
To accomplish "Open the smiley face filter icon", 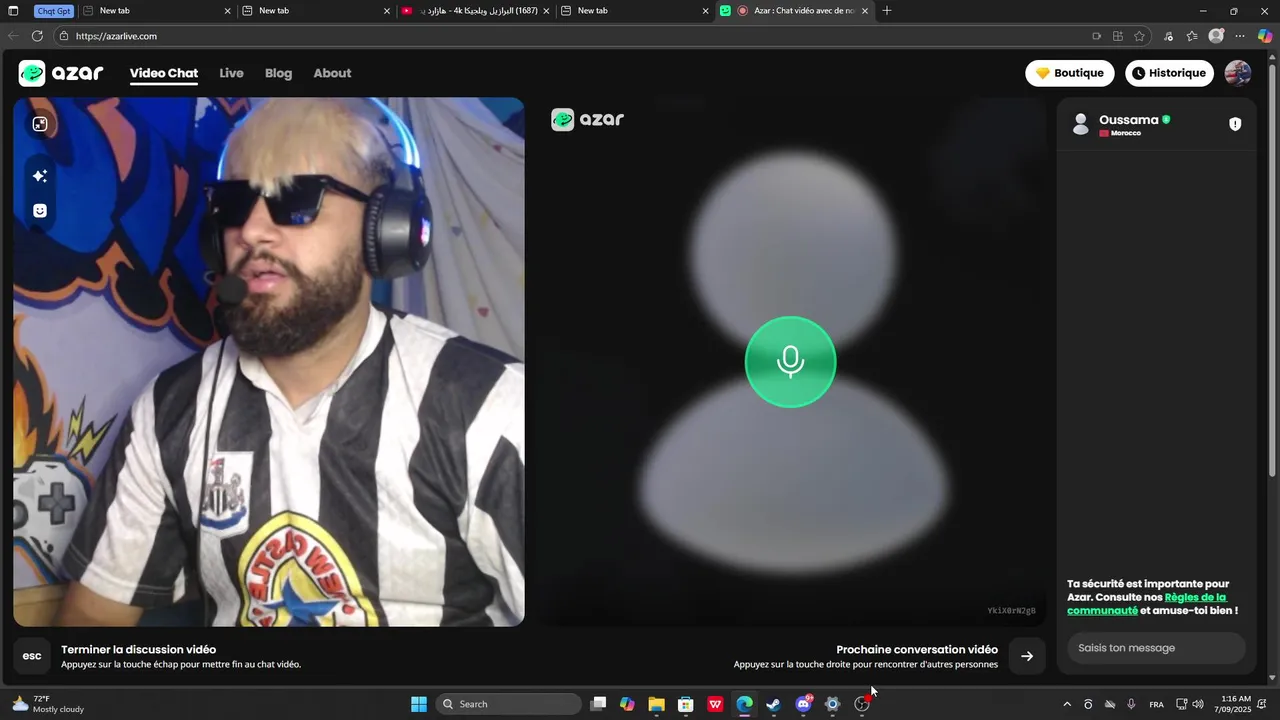I will (x=40, y=211).
